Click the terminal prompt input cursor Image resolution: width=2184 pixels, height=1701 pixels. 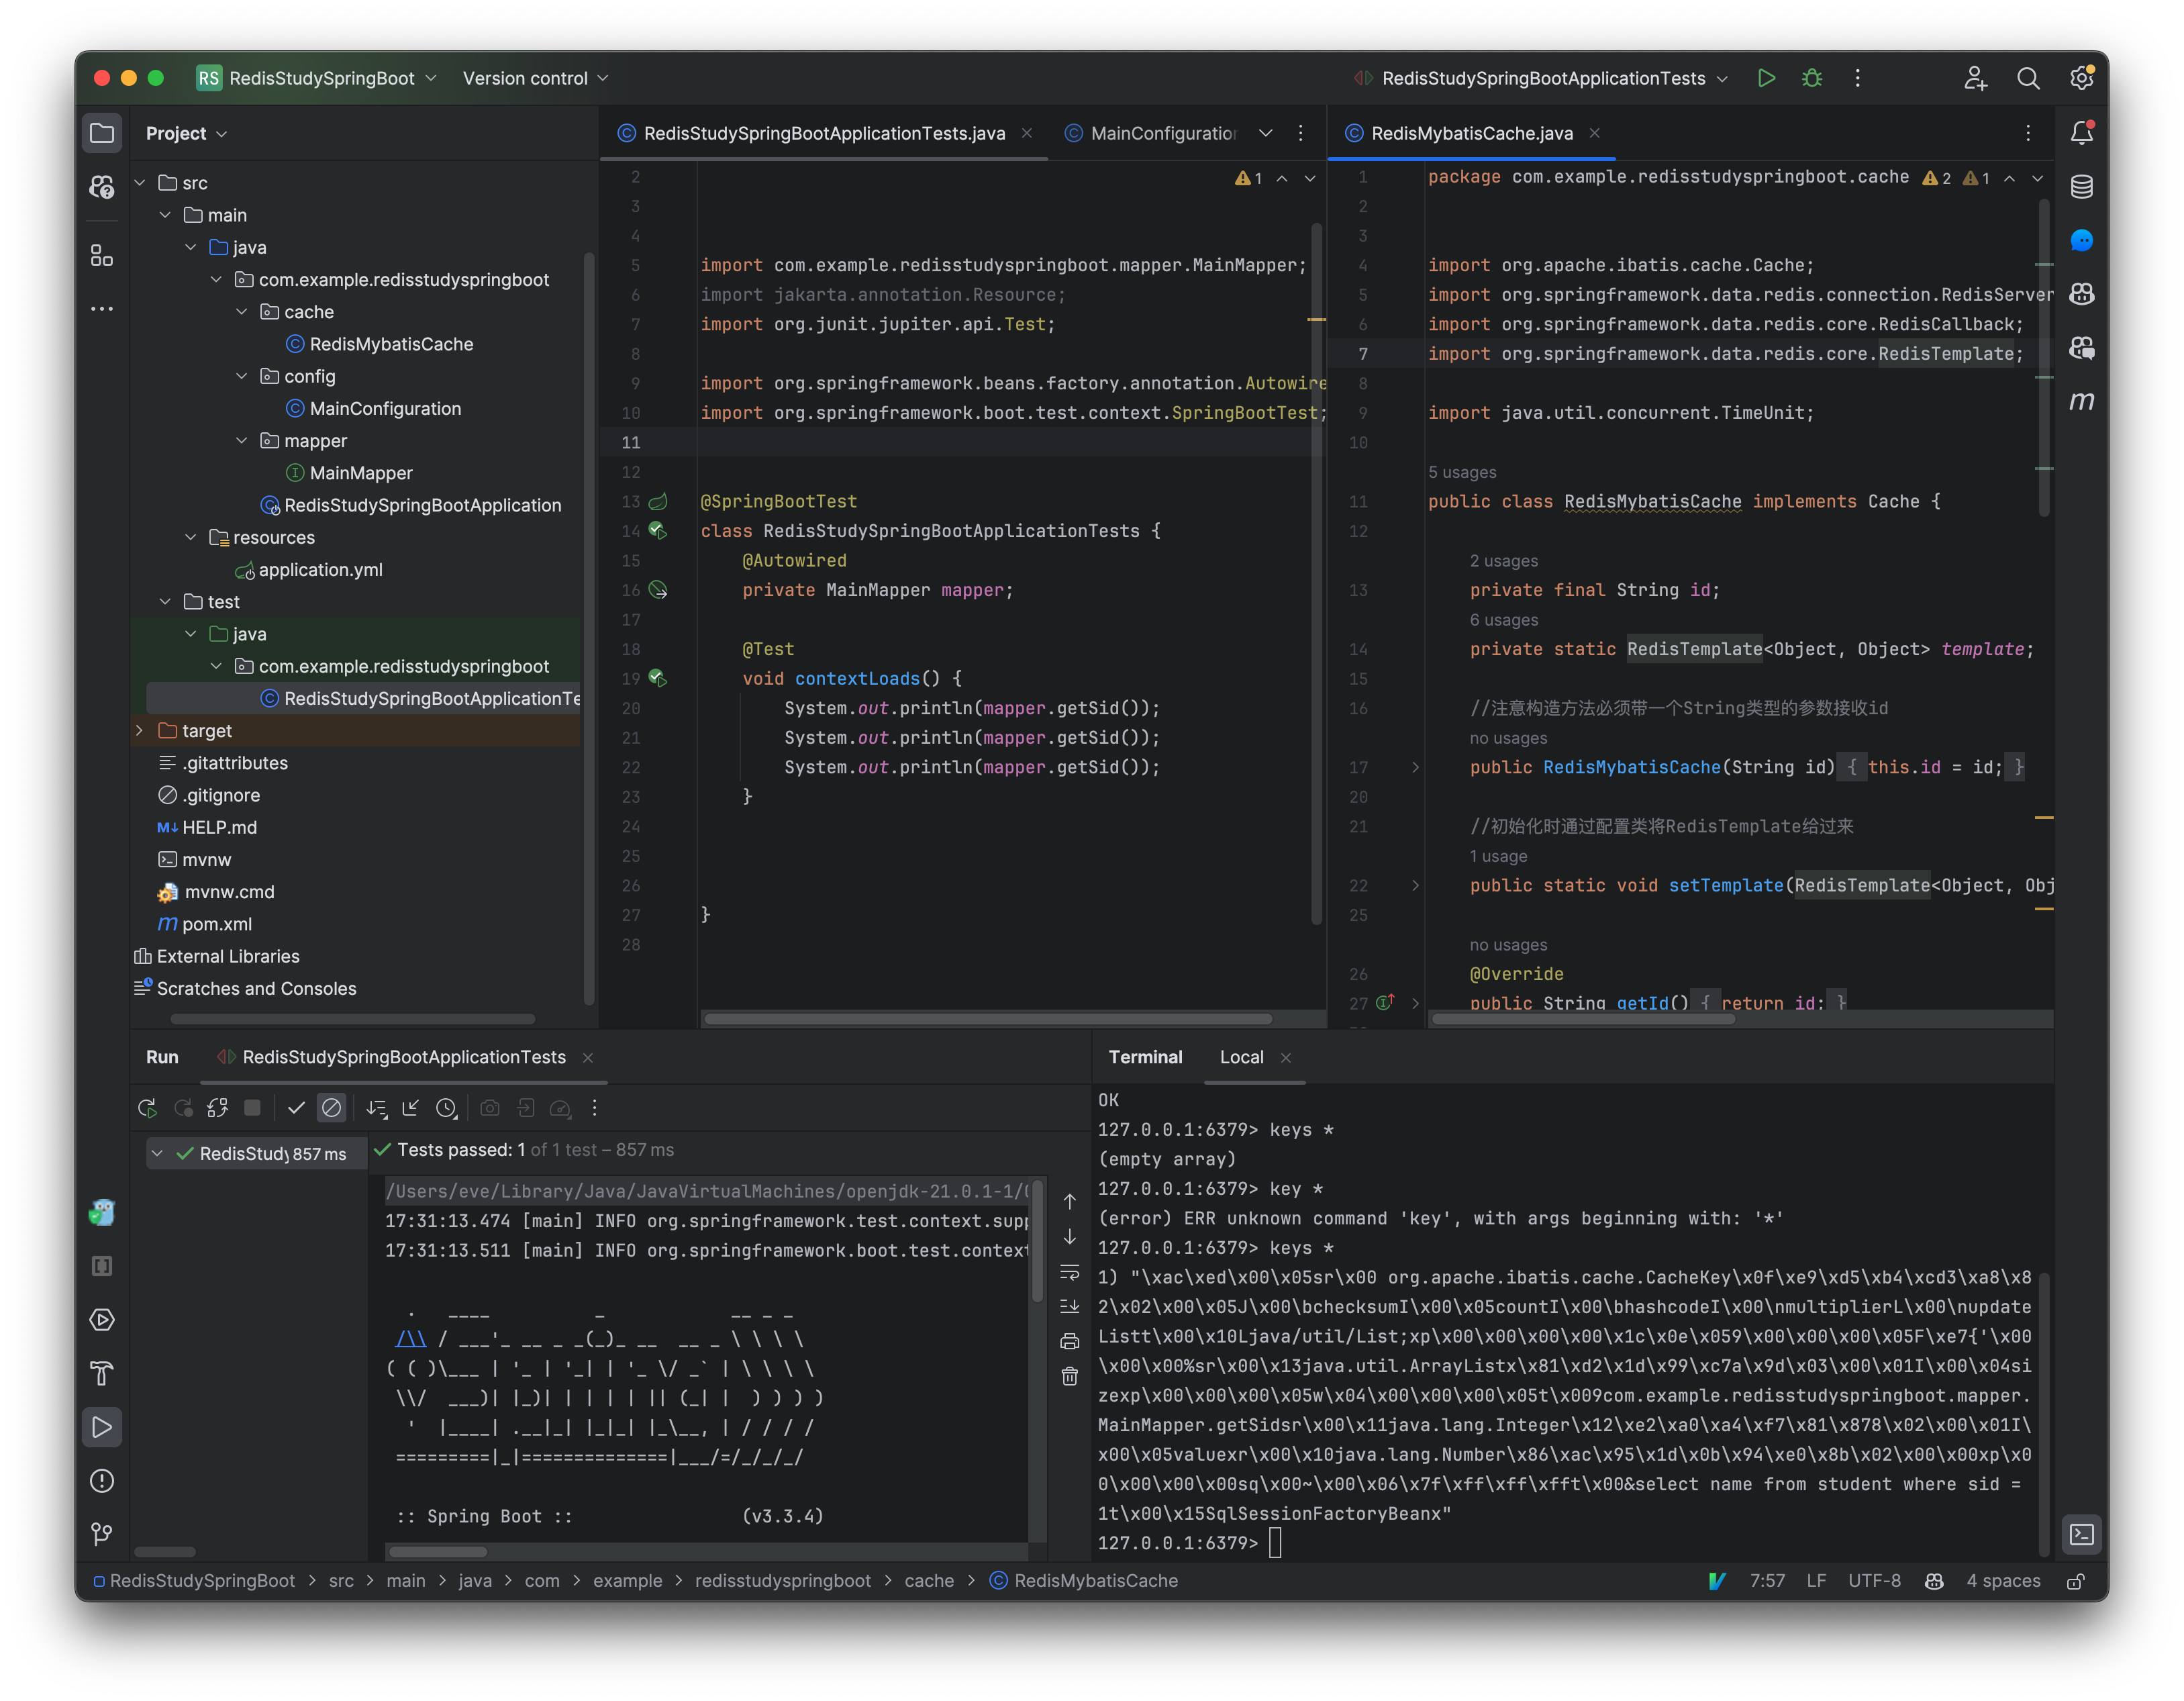click(1275, 1543)
